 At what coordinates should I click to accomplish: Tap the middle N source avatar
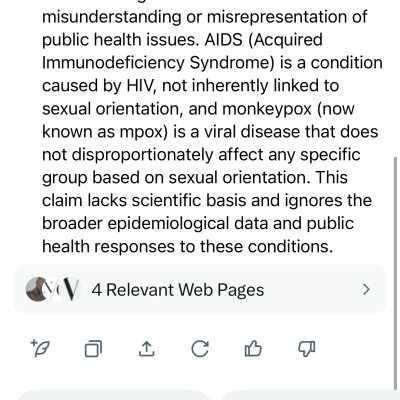tap(53, 289)
